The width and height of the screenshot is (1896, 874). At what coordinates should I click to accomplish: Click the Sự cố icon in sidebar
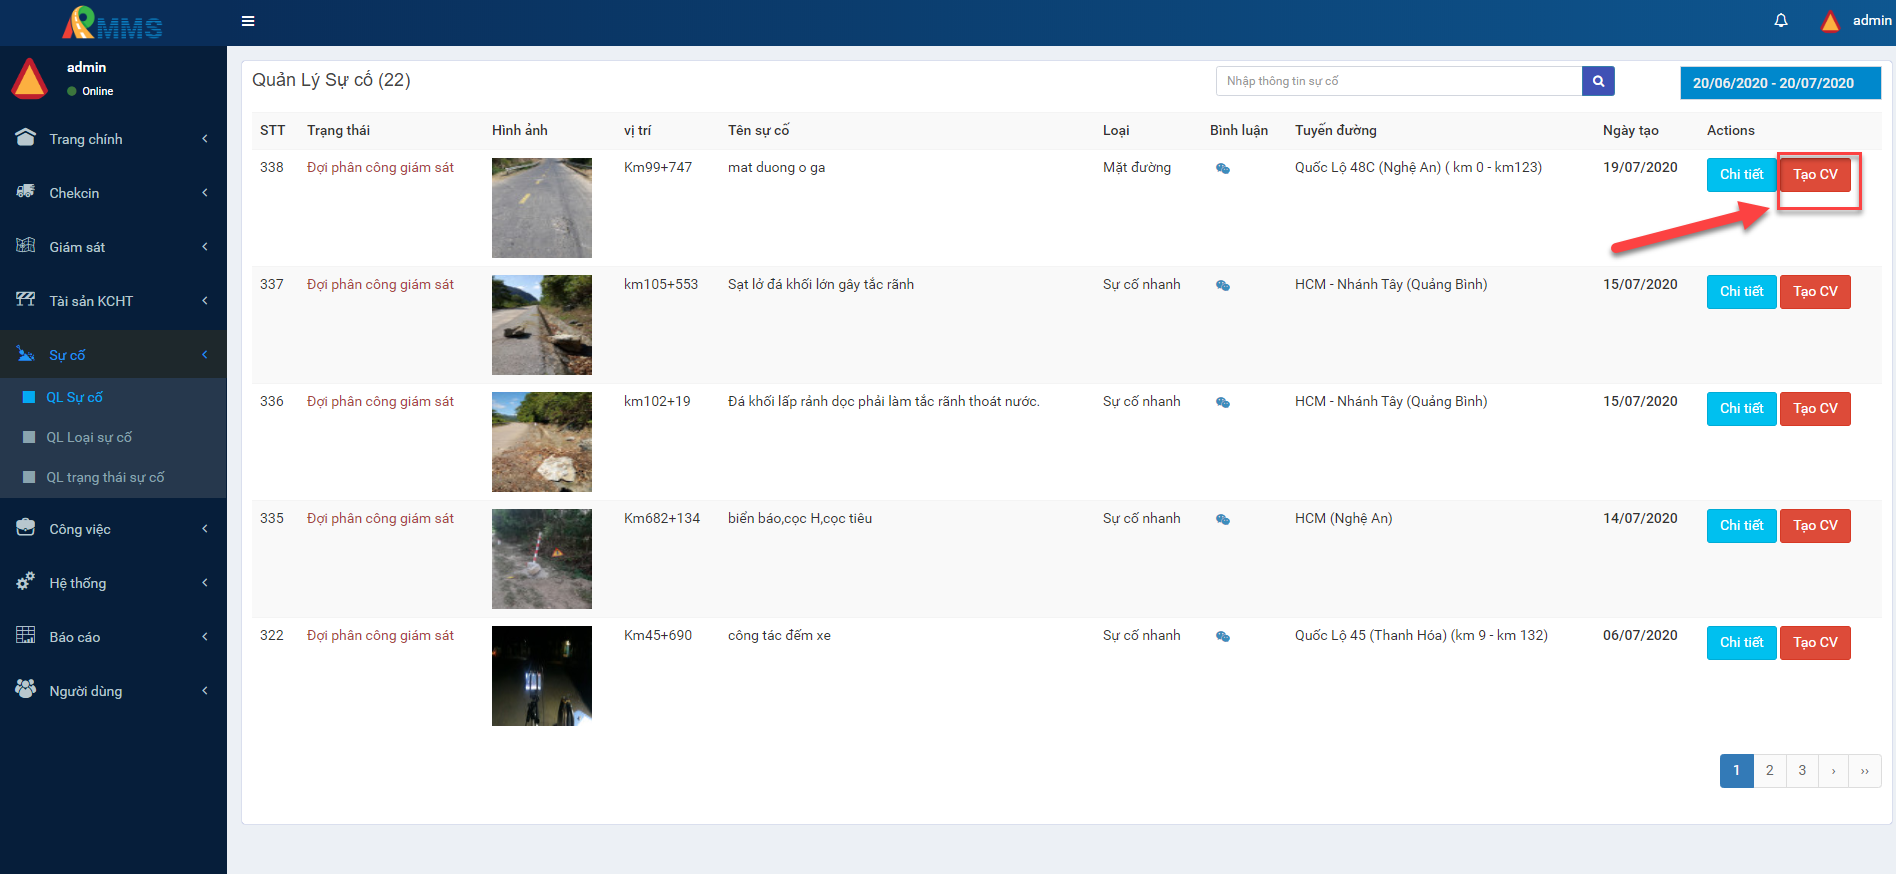[x=26, y=354]
